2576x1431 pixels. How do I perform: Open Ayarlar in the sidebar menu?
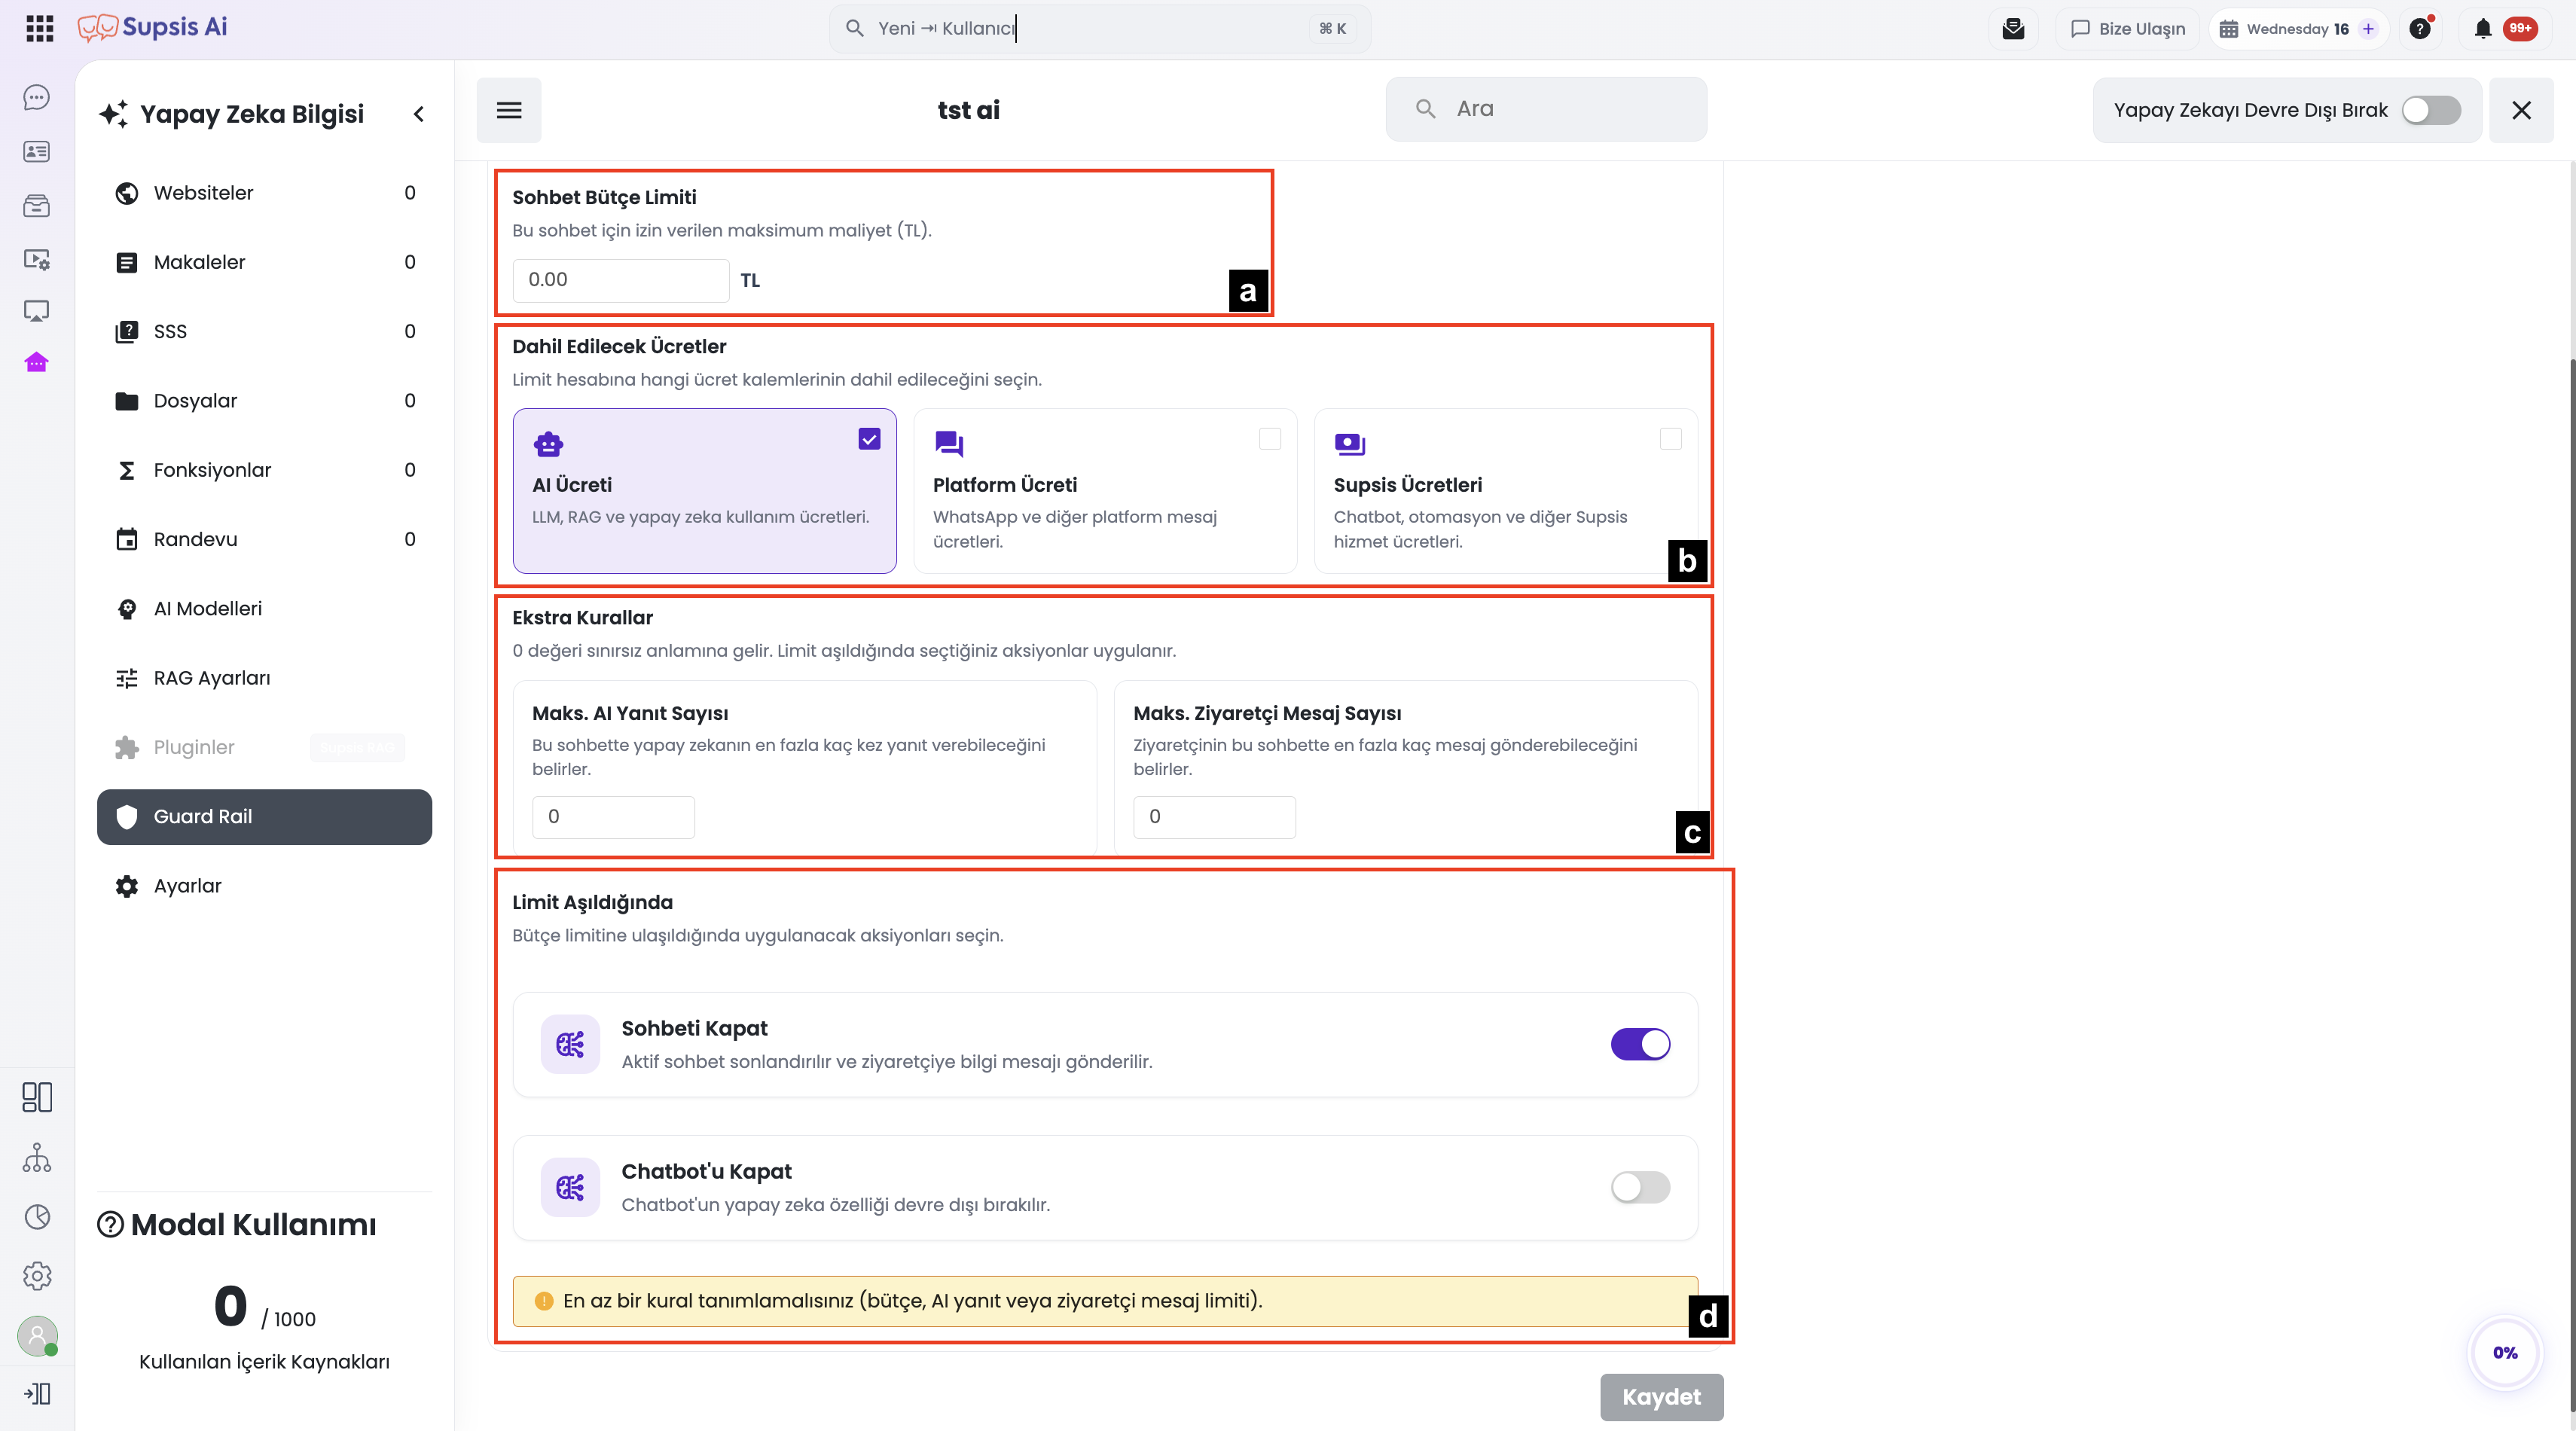coord(265,886)
